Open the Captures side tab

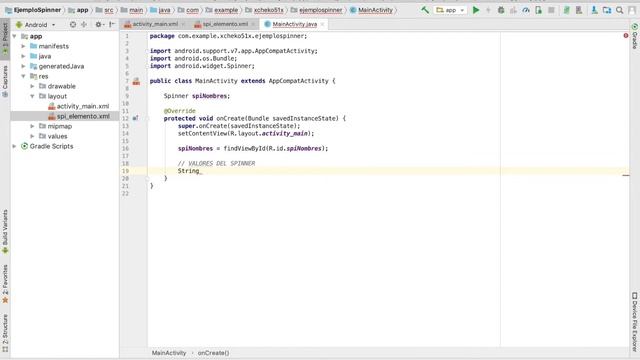(5, 81)
